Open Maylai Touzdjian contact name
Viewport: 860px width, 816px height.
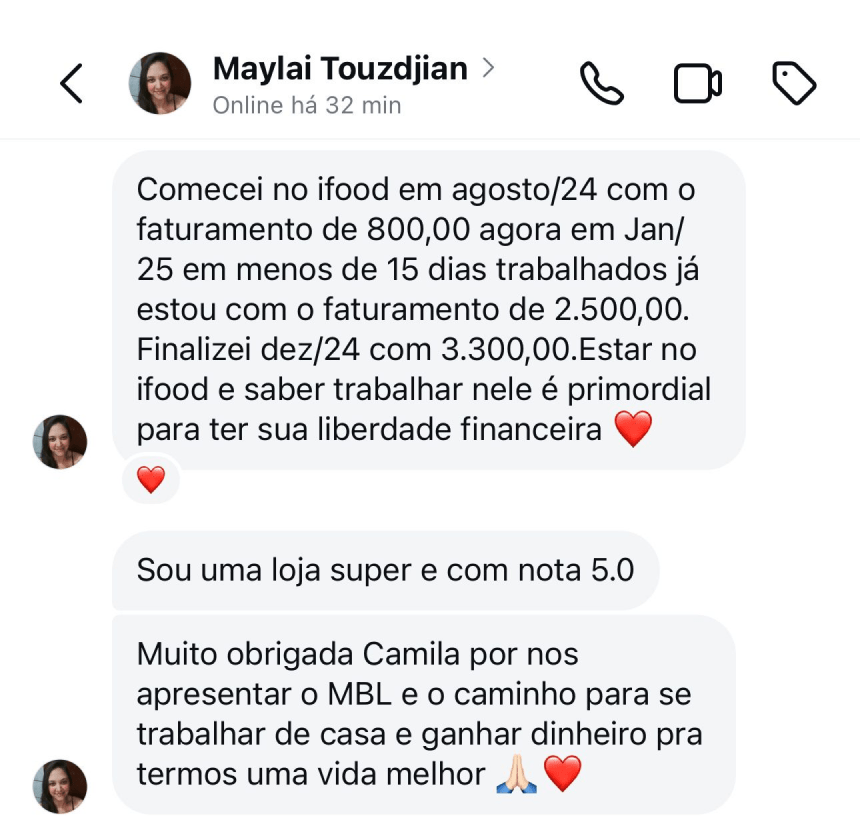(x=340, y=68)
